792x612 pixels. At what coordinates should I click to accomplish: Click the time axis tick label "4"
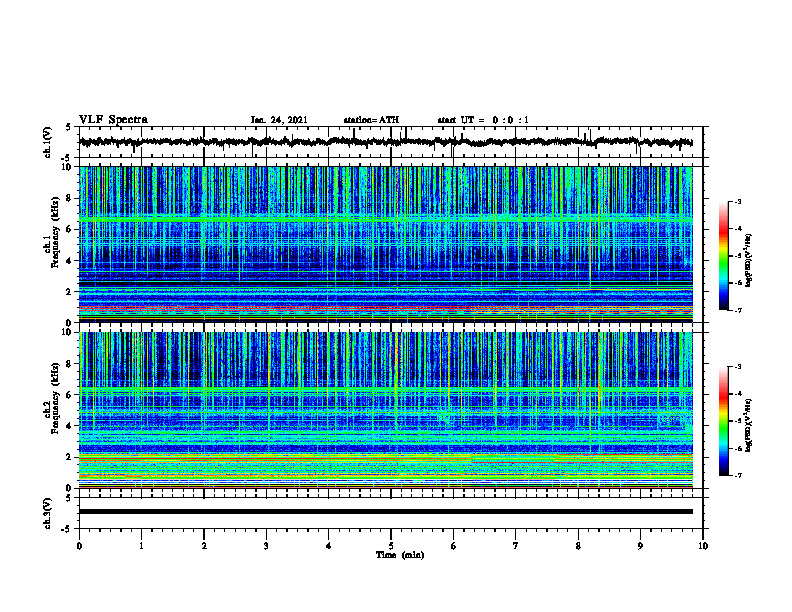(329, 546)
